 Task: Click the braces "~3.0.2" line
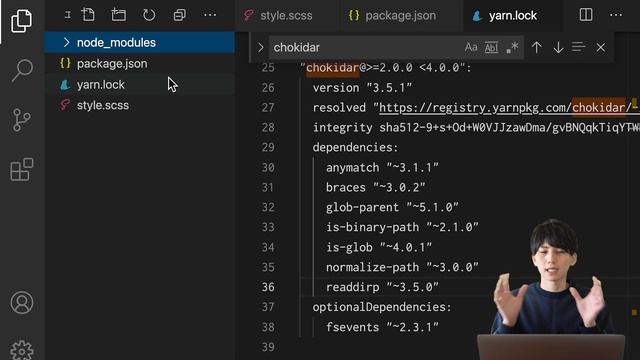376,187
